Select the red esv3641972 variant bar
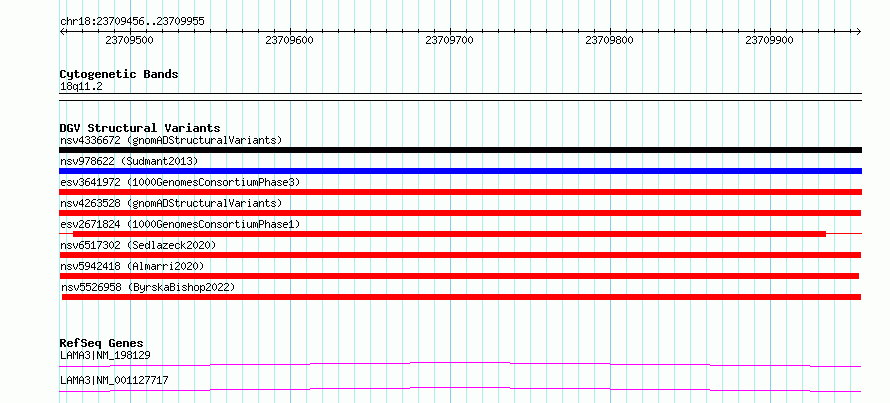The height and width of the screenshot is (403, 890). [x=460, y=192]
